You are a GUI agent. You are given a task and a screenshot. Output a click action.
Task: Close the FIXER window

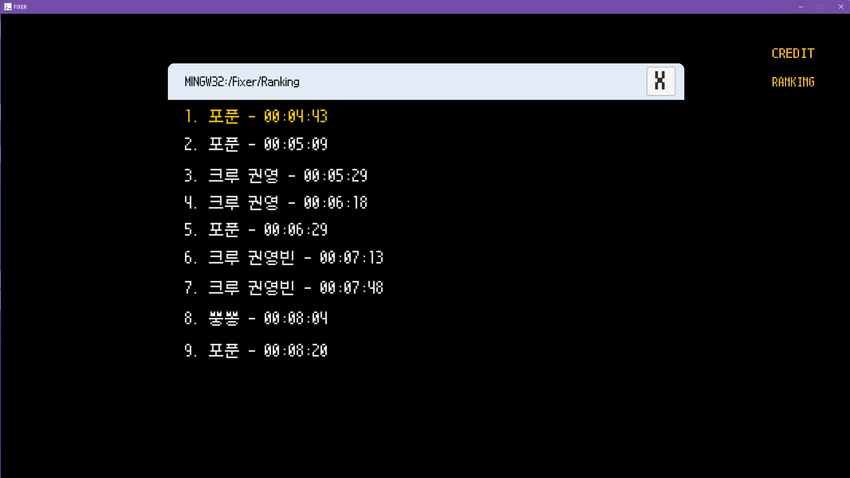[841, 7]
